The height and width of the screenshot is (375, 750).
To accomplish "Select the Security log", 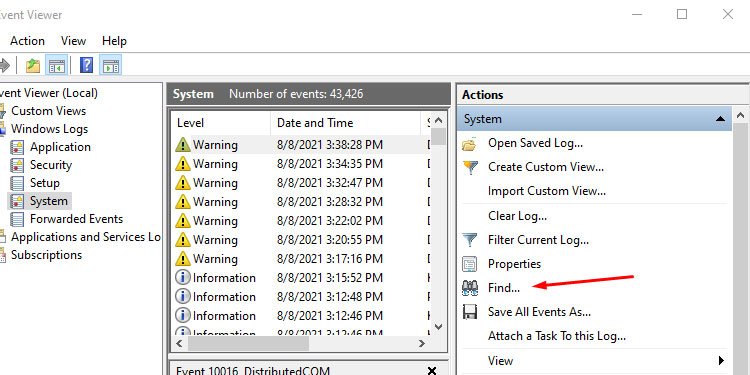I will [x=51, y=165].
